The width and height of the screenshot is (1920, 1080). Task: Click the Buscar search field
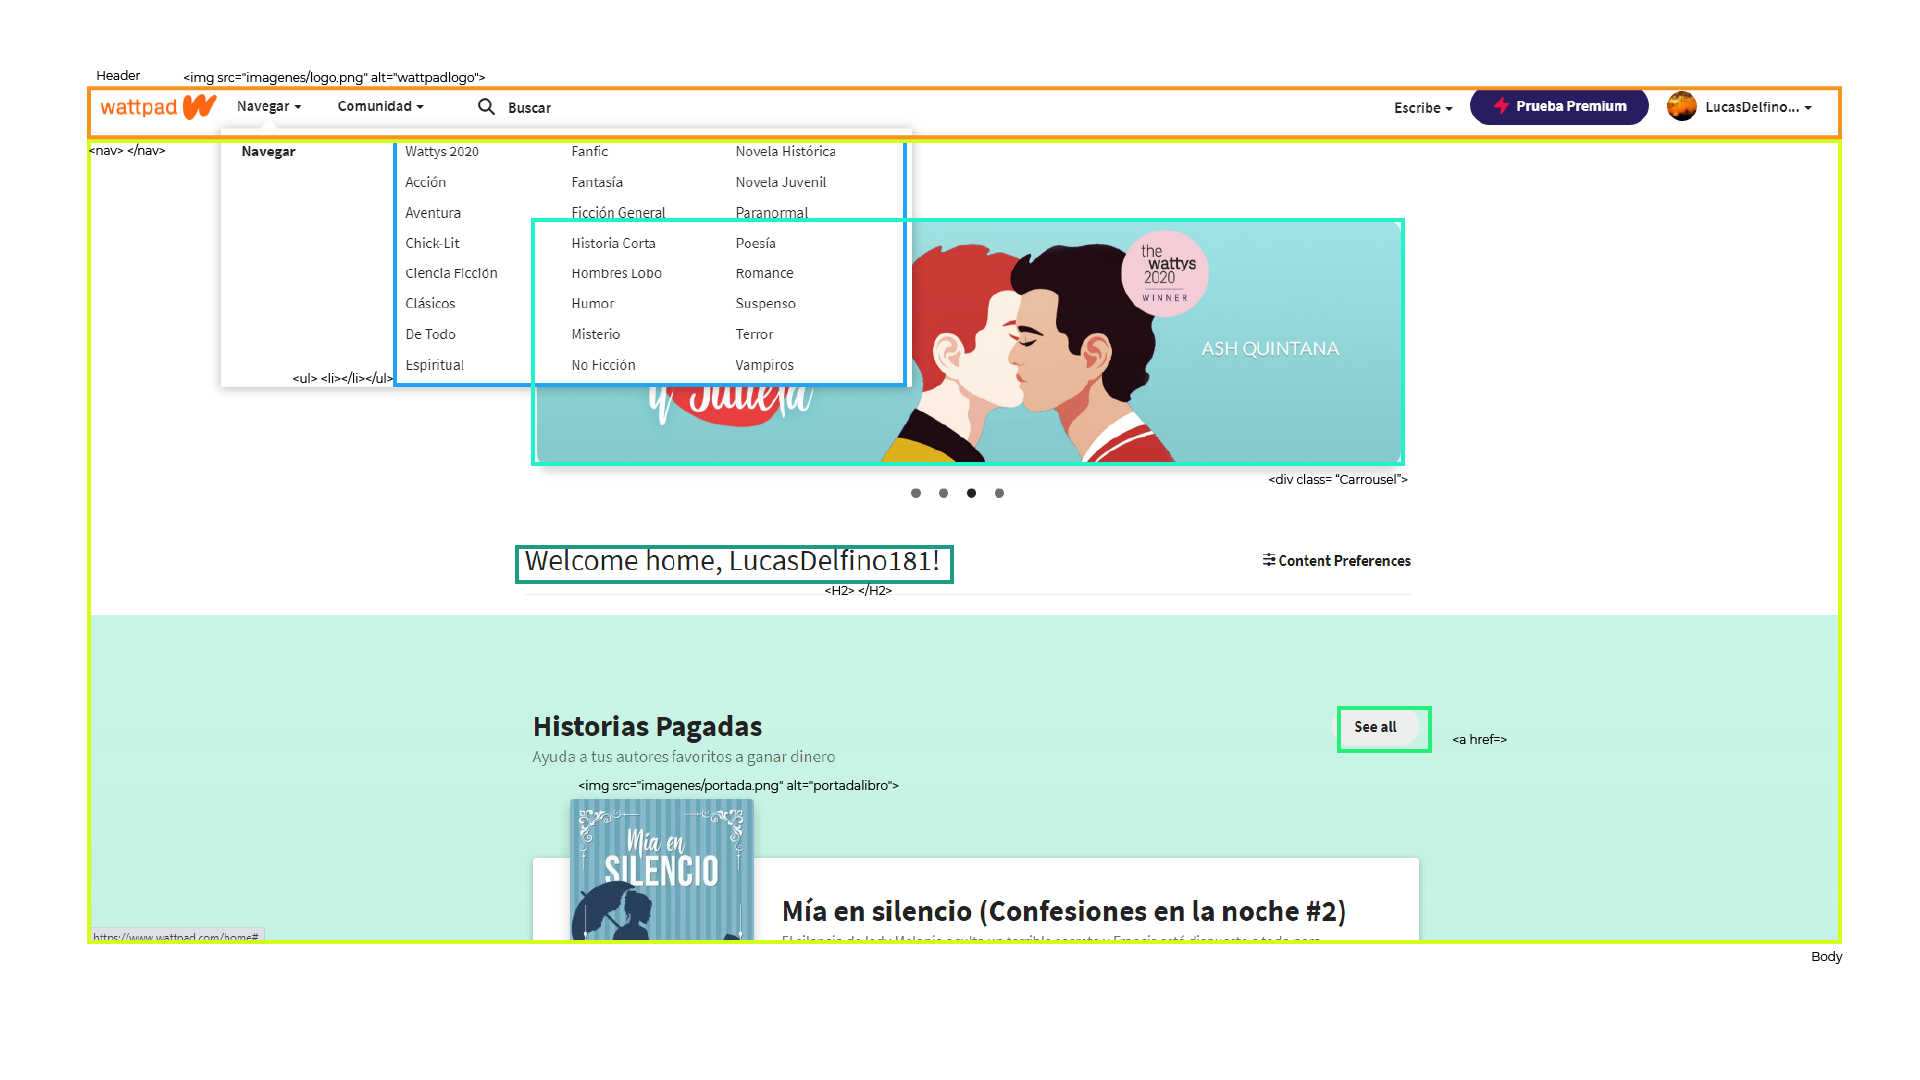(530, 108)
